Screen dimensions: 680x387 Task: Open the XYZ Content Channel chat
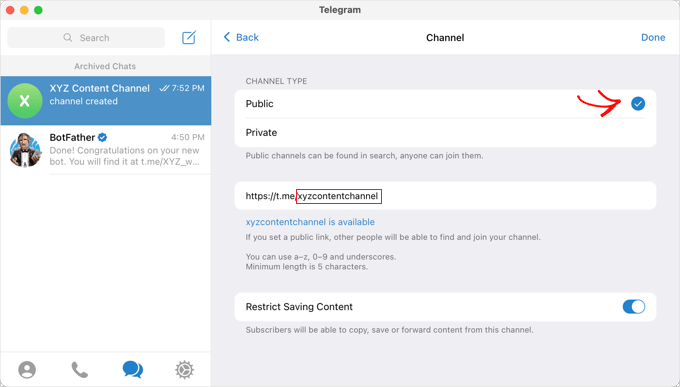106,101
